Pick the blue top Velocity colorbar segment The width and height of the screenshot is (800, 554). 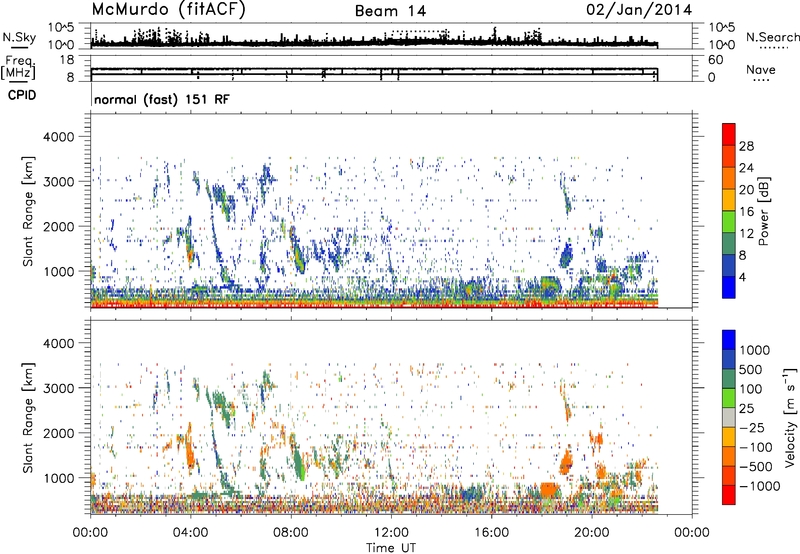(729, 340)
